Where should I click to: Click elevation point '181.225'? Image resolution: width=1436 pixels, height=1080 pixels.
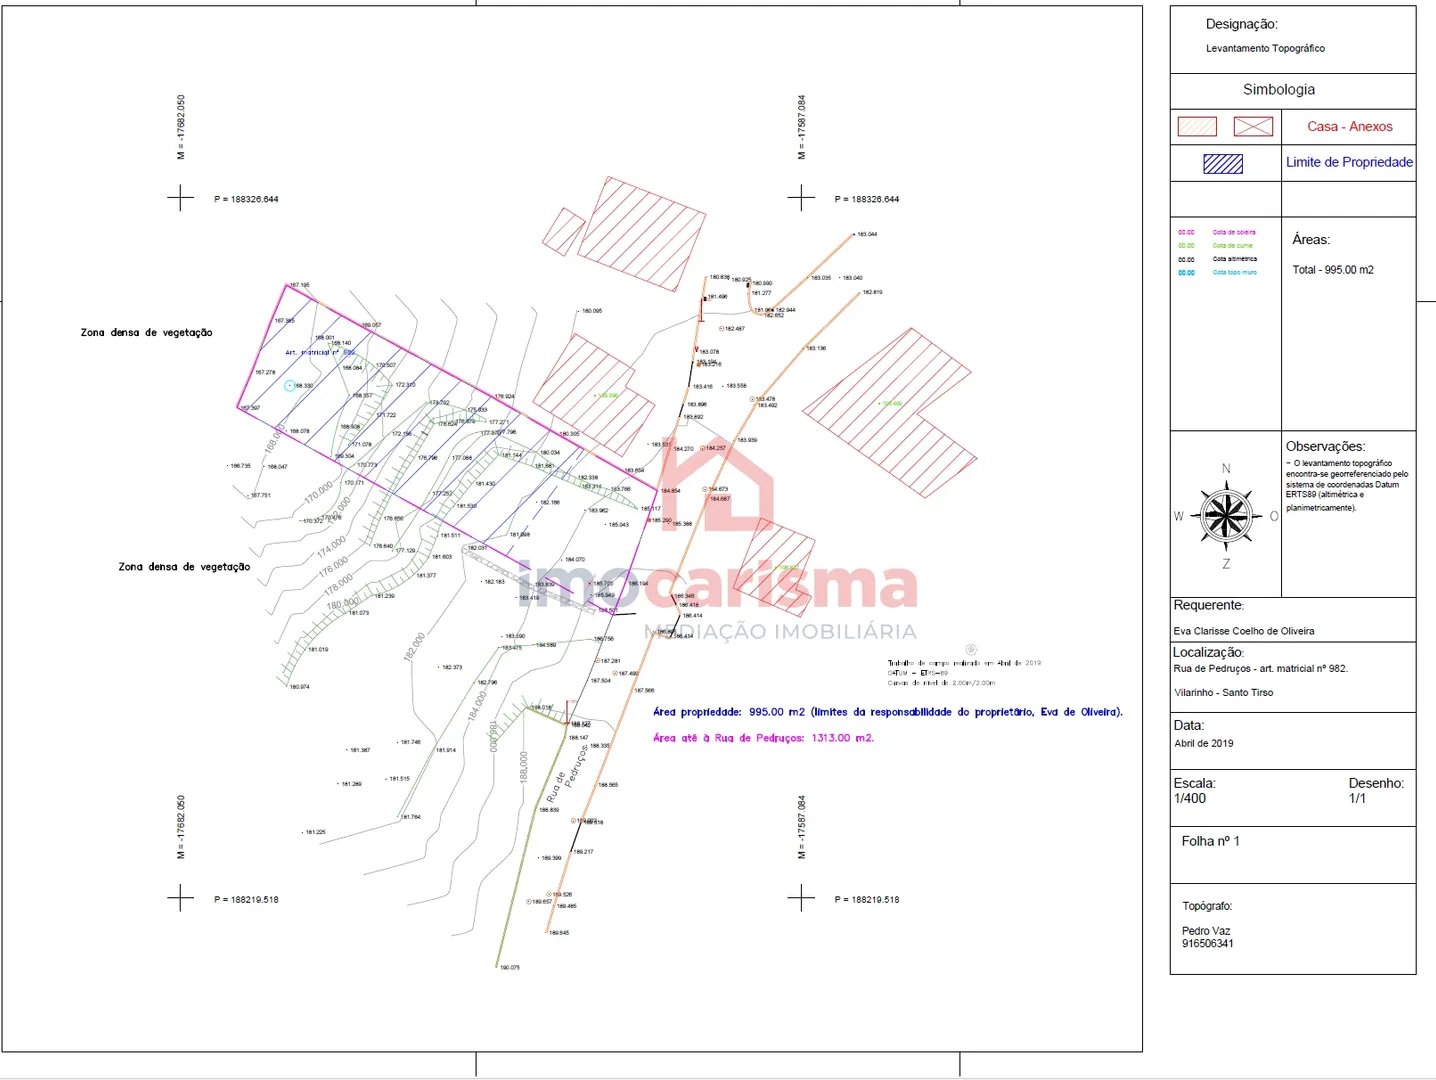pyautogui.click(x=315, y=832)
